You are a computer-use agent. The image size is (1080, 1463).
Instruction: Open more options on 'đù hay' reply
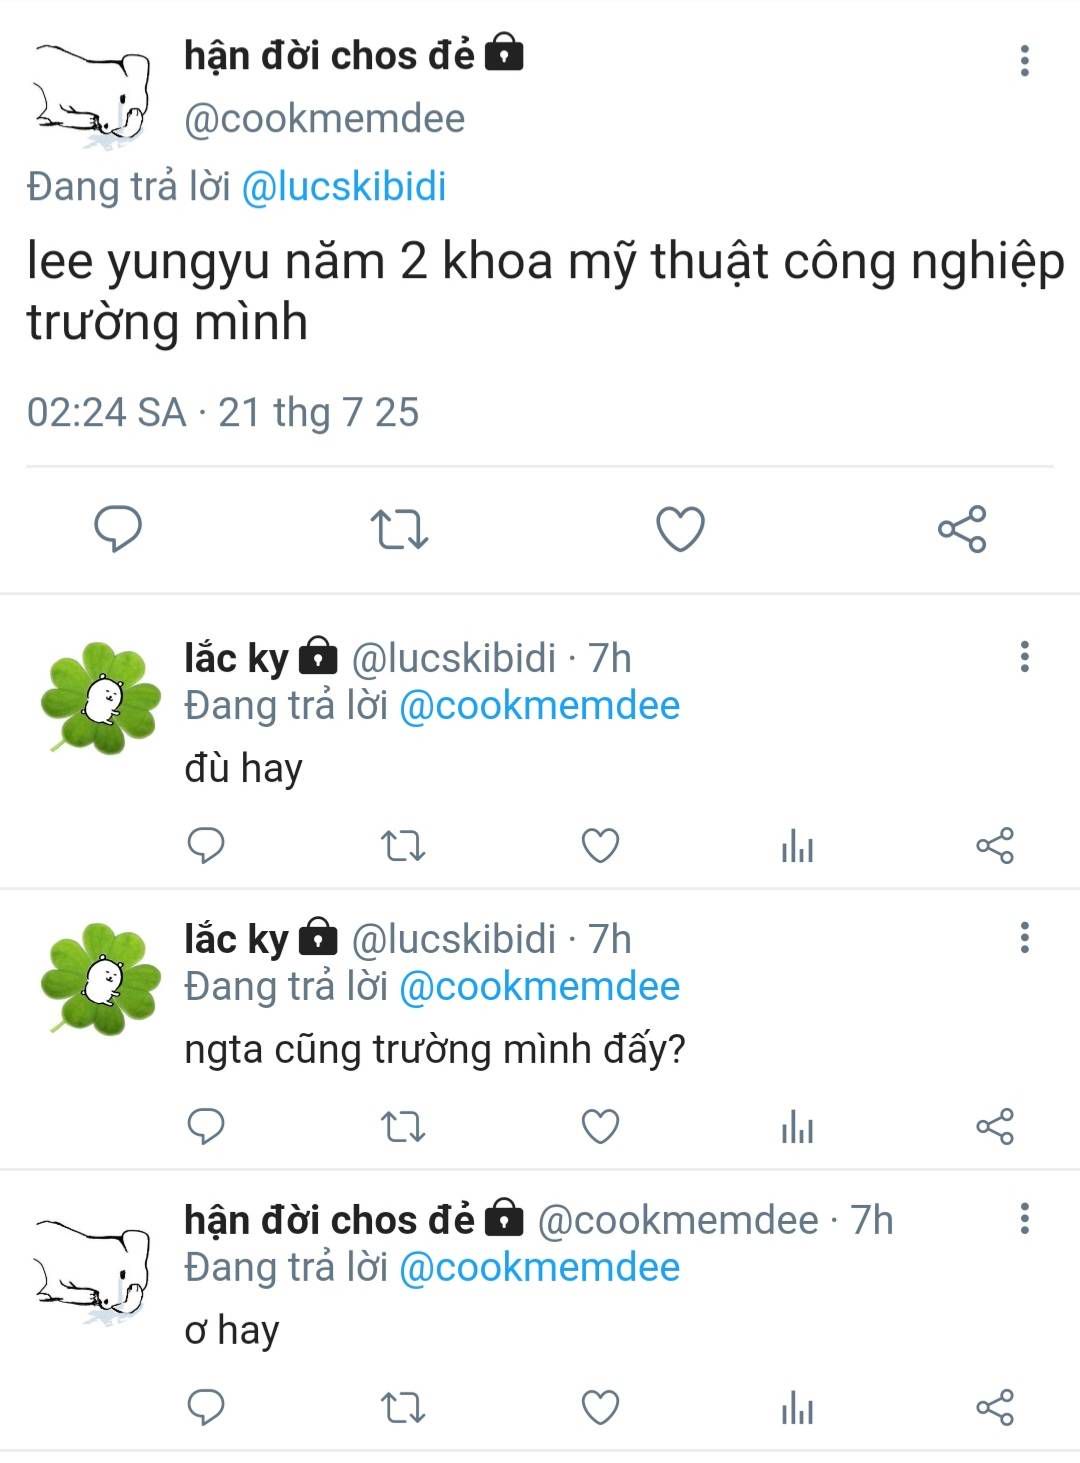[1024, 657]
